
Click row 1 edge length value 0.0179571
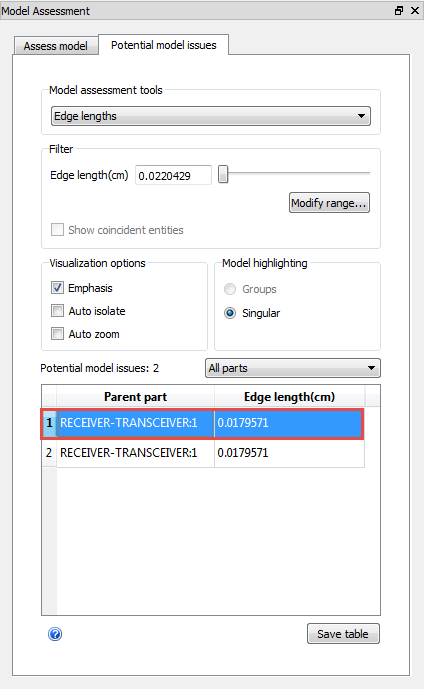289,423
